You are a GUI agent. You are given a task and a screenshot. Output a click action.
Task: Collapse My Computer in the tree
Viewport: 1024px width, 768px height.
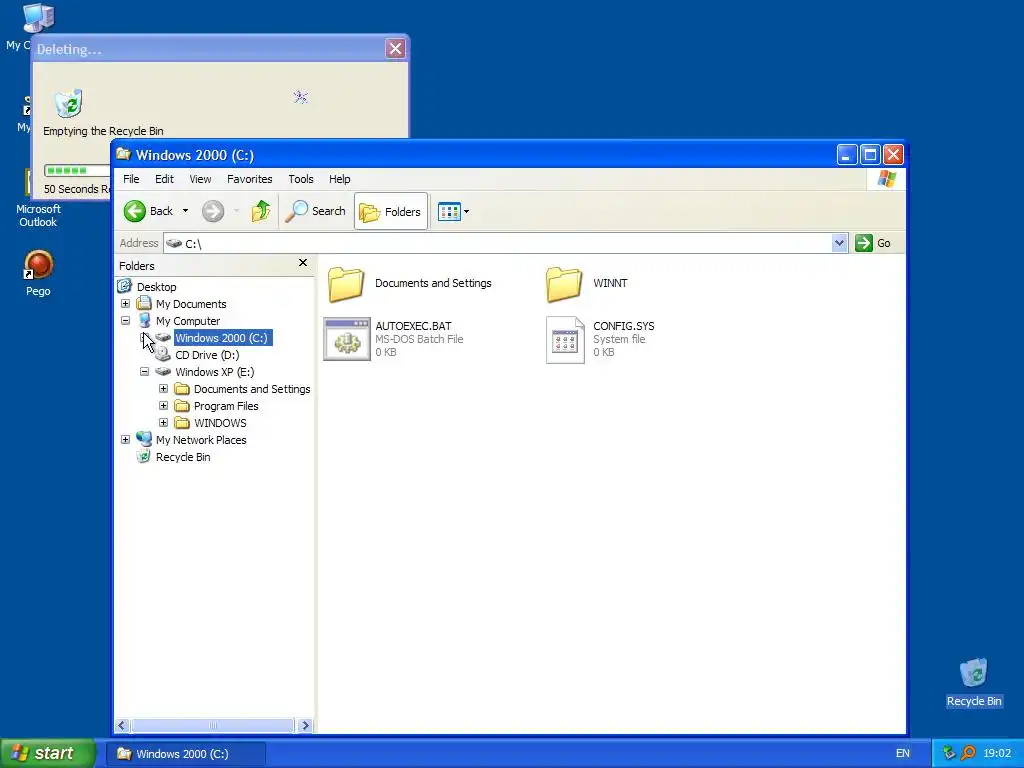point(125,321)
